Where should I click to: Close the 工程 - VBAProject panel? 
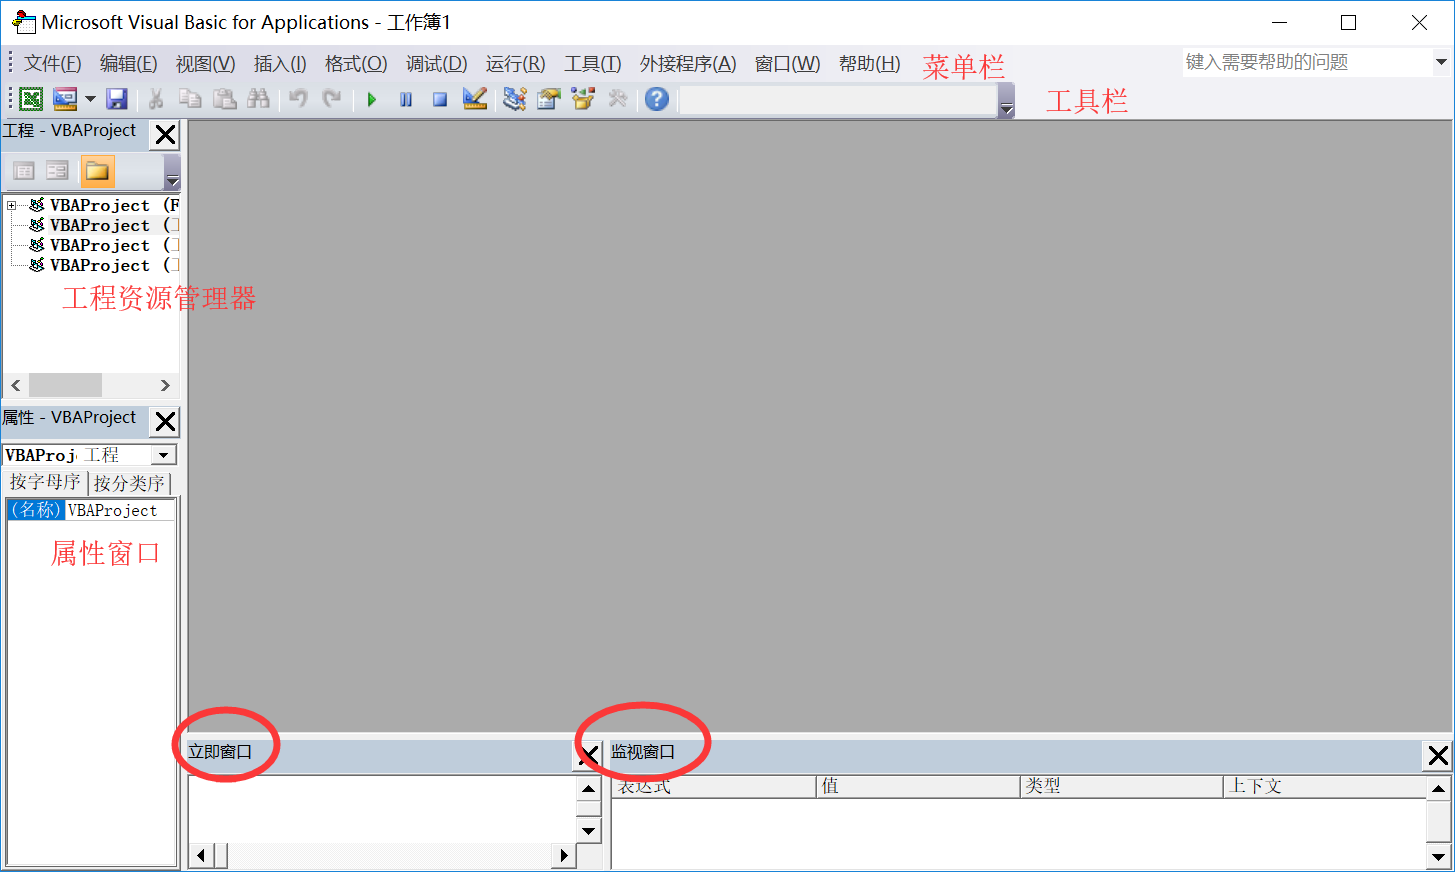coord(165,134)
